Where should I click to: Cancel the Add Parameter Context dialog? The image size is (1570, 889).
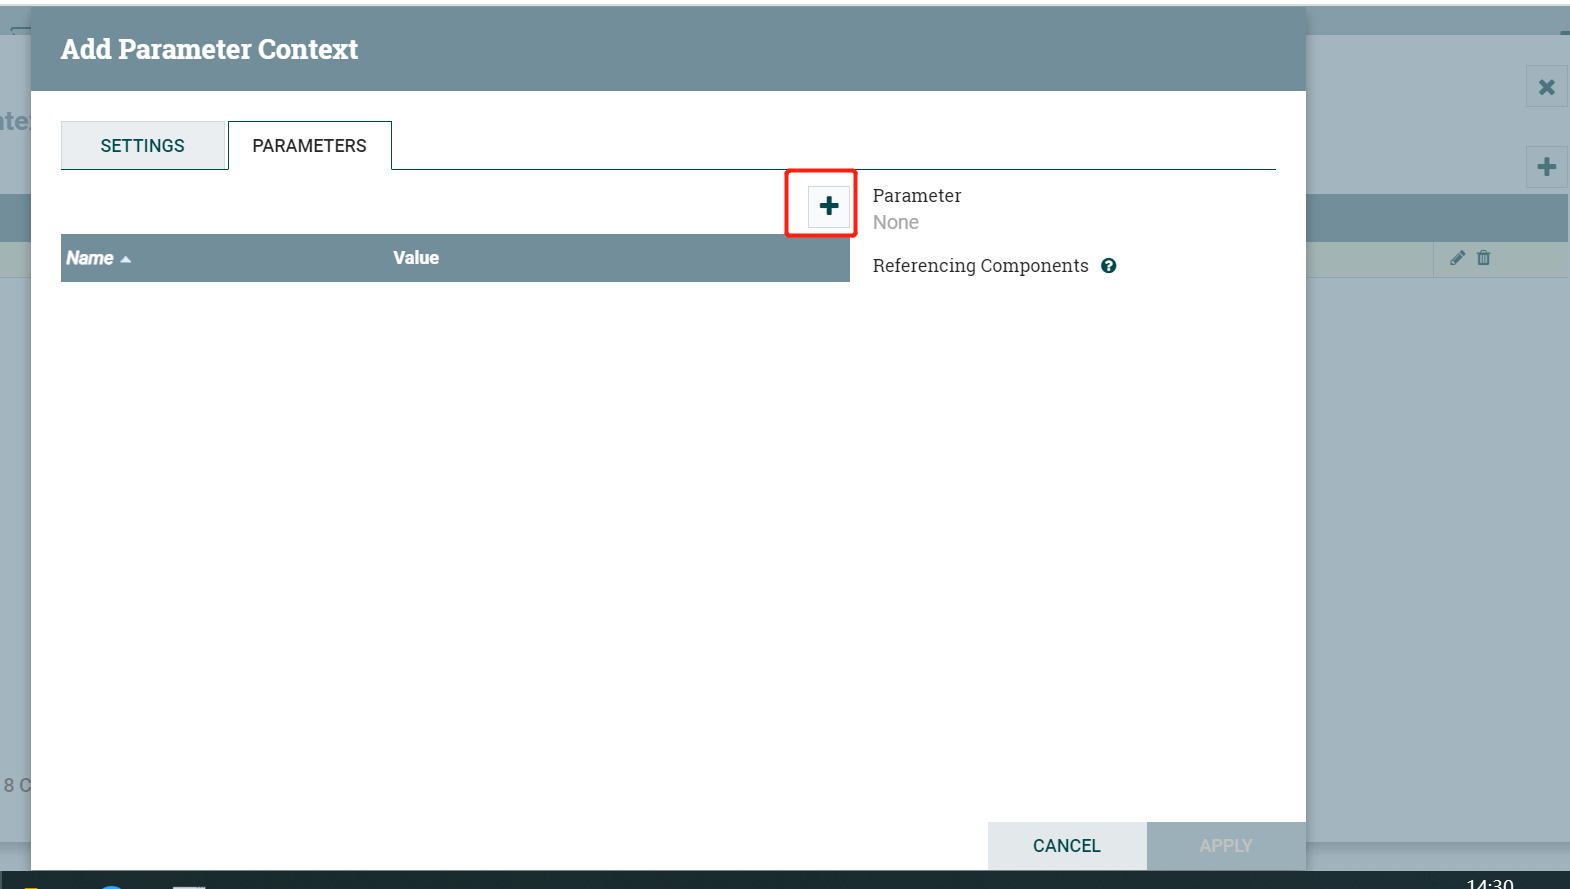(1067, 846)
